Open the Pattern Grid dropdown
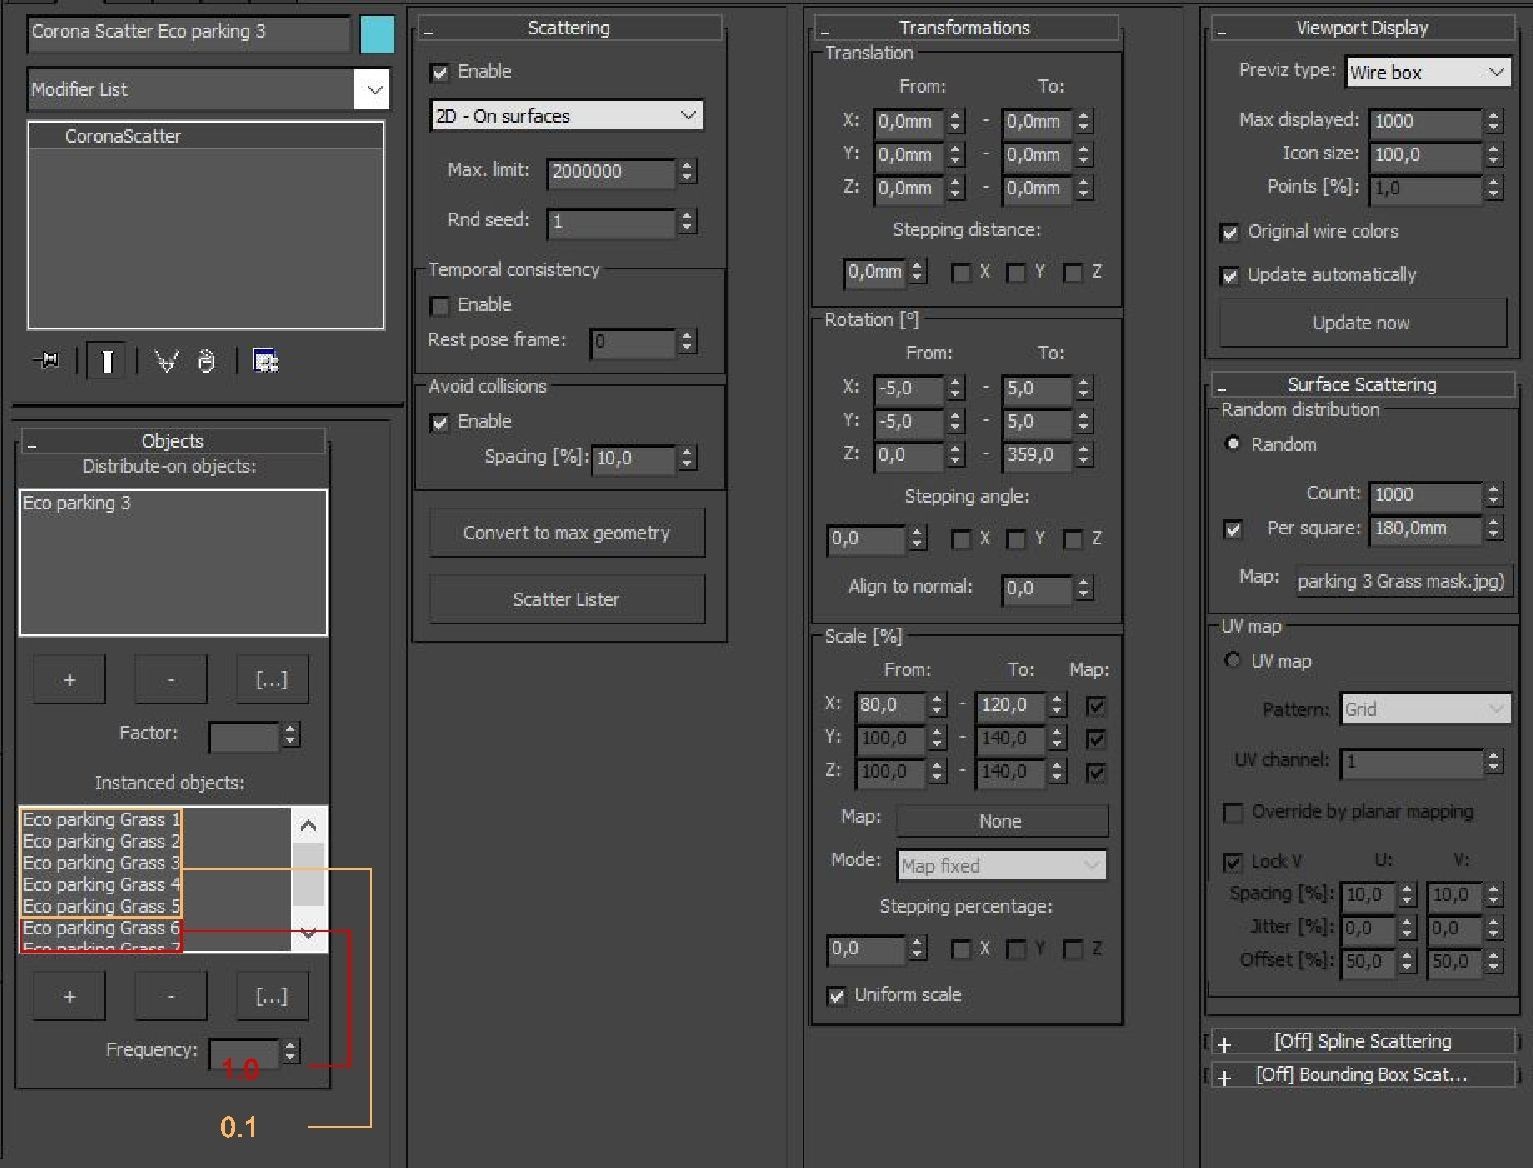 1425,710
